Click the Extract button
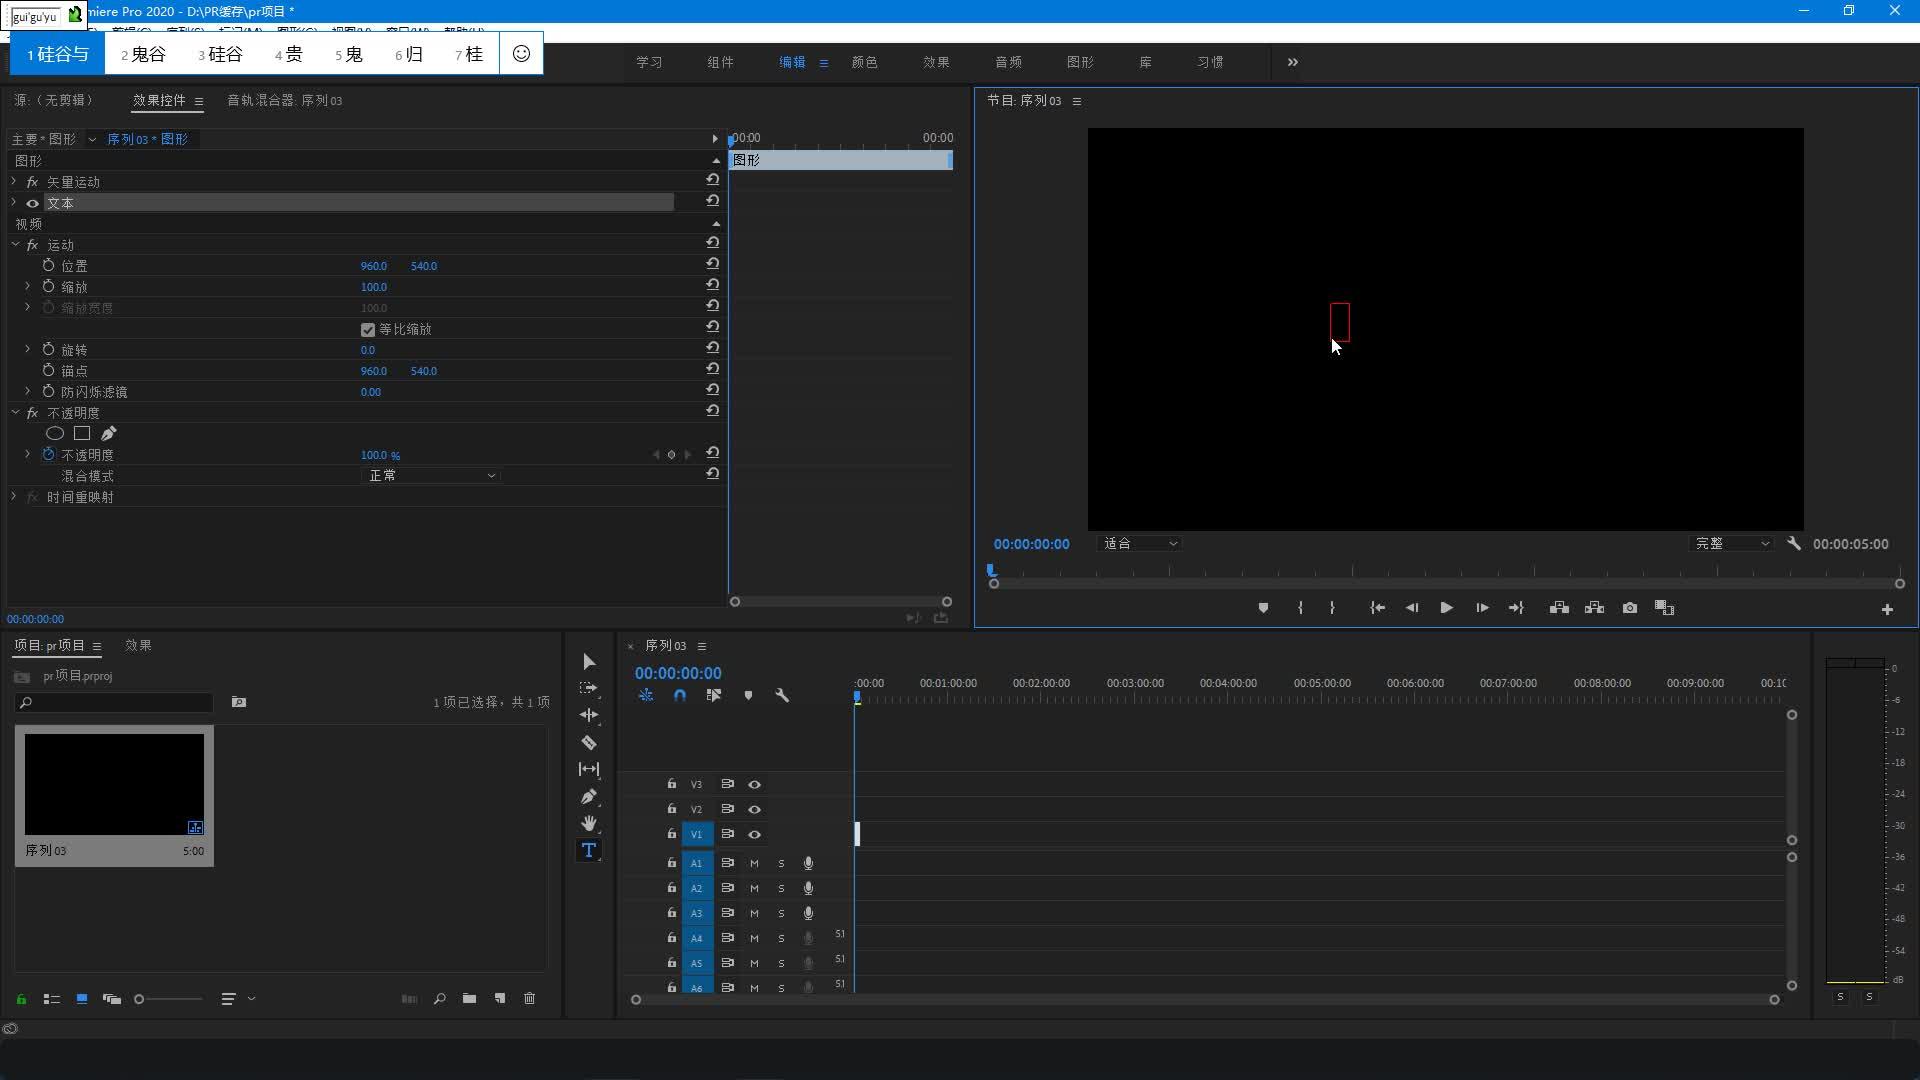This screenshot has height=1080, width=1920. pos(1594,608)
